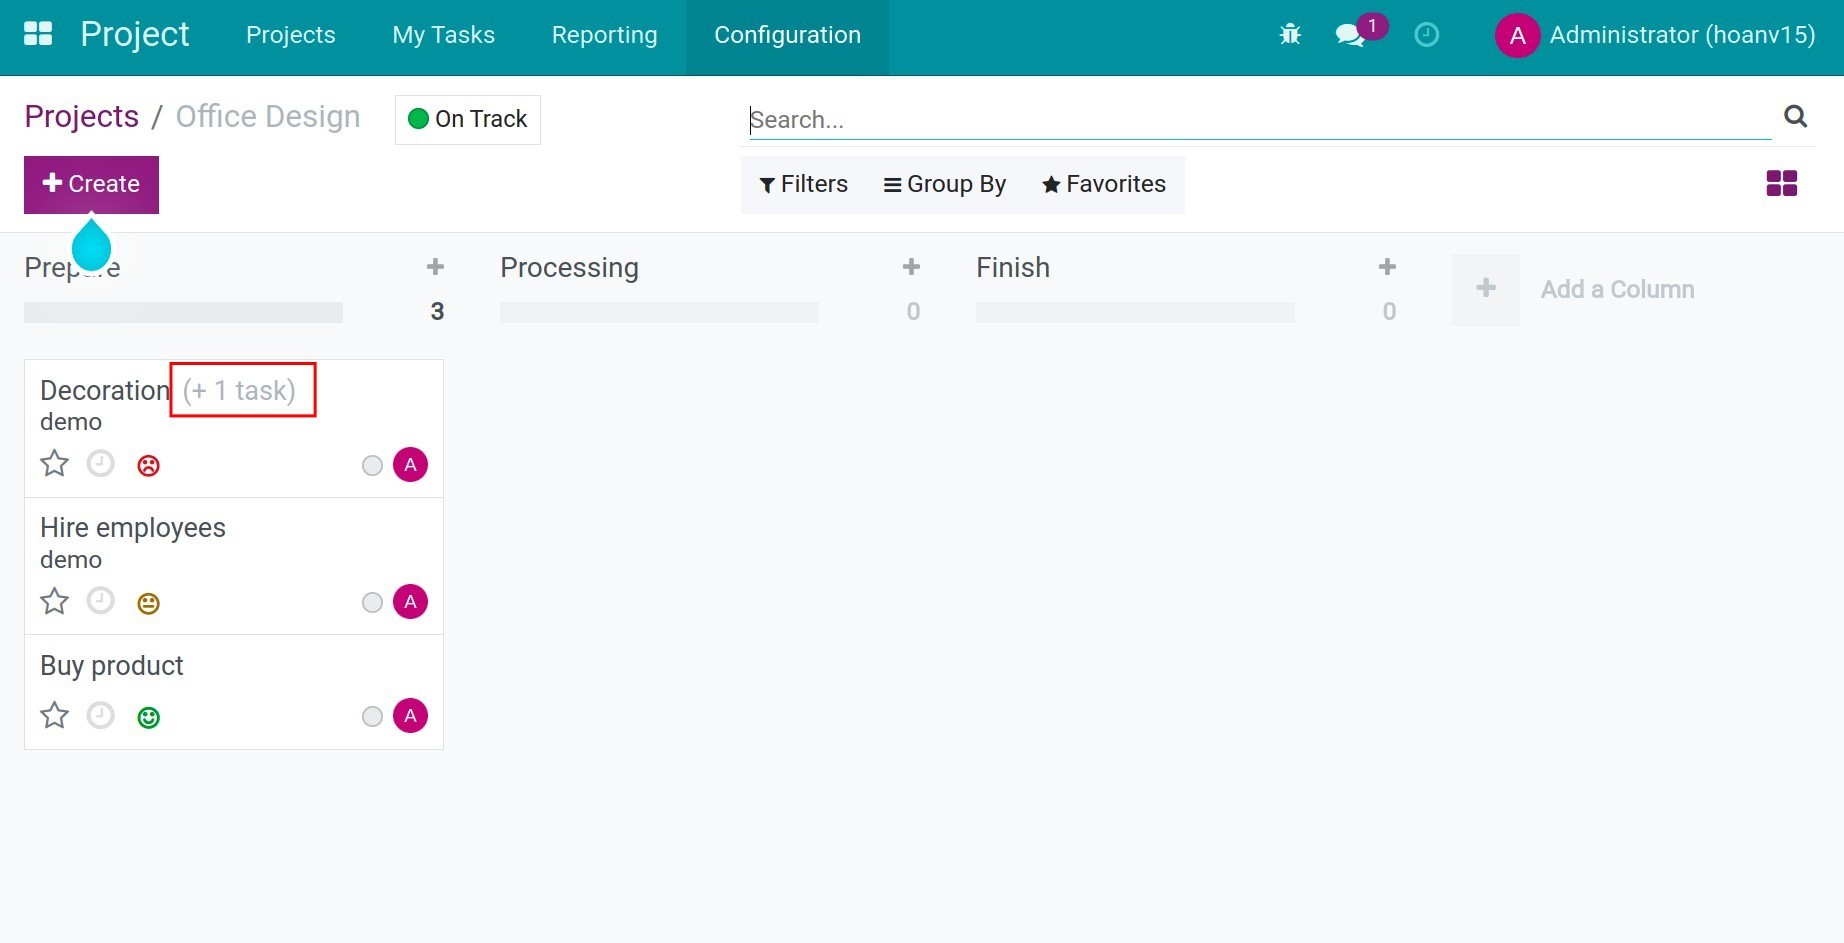The width and height of the screenshot is (1844, 943).
Task: Switch to the Configuration menu
Action: pos(786,35)
